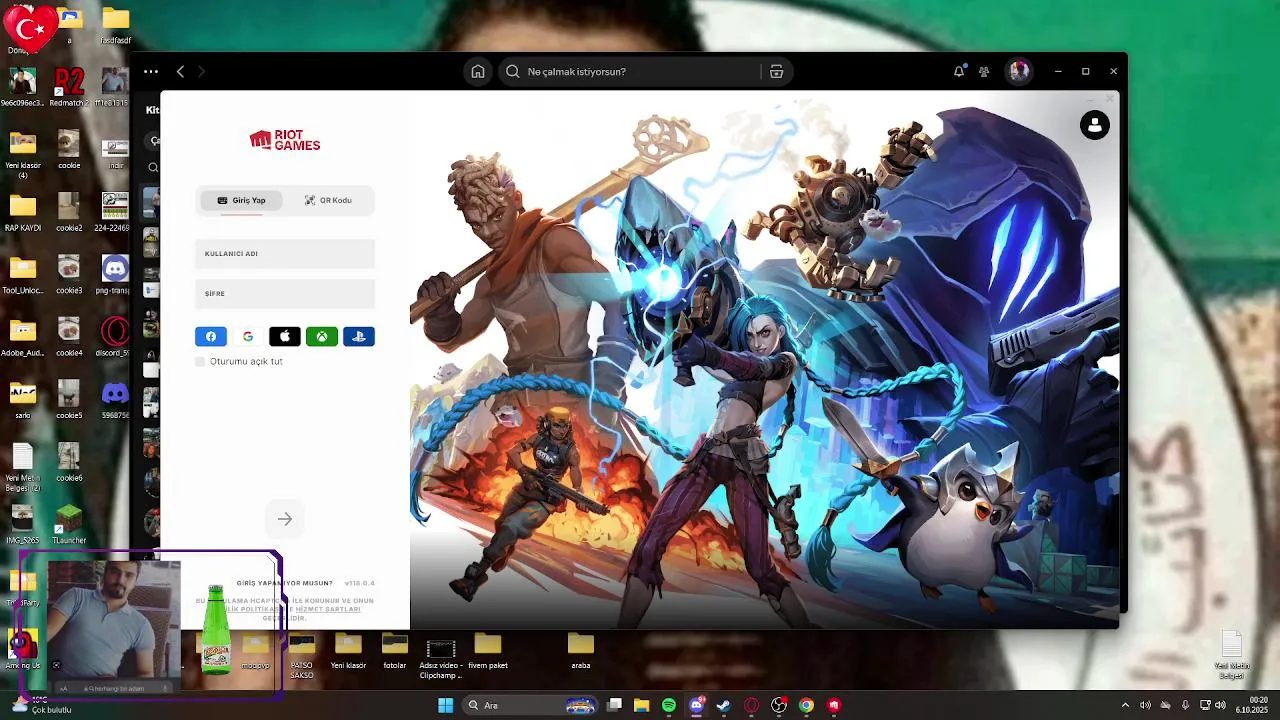Sign in with Google icon
The image size is (1280, 720).
(248, 337)
